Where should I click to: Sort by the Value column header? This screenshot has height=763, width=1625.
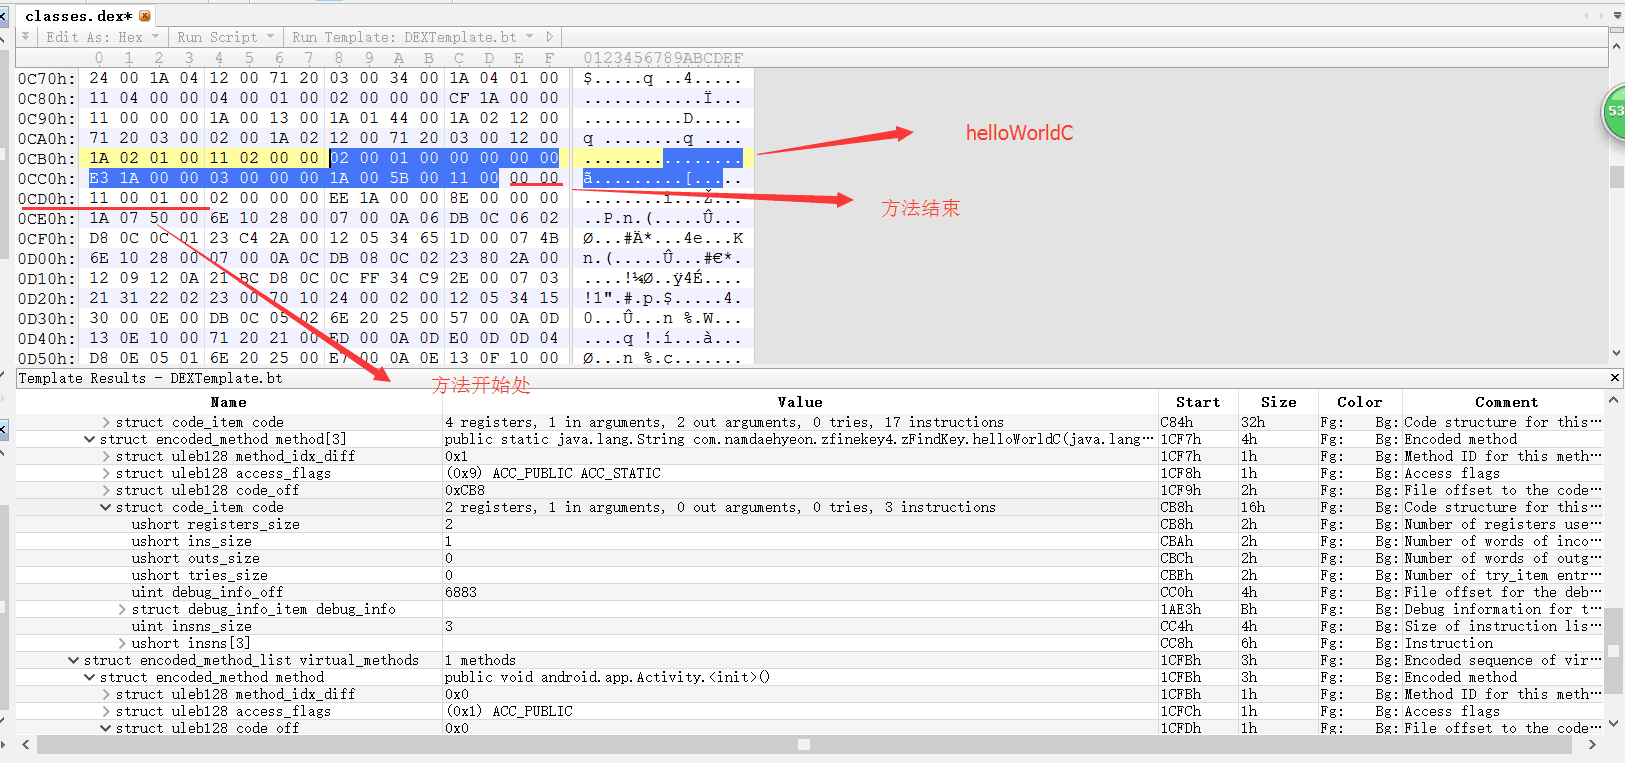point(800,402)
